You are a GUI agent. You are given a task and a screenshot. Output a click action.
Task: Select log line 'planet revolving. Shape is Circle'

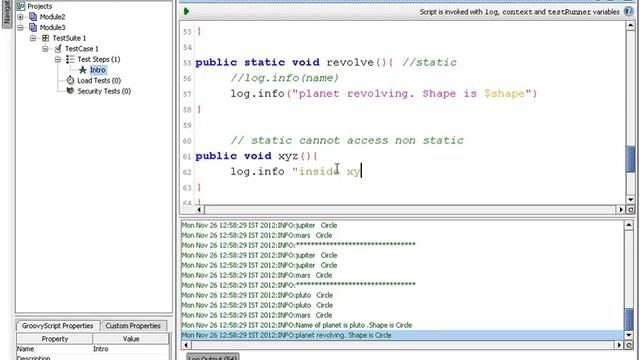pyautogui.click(x=402, y=335)
